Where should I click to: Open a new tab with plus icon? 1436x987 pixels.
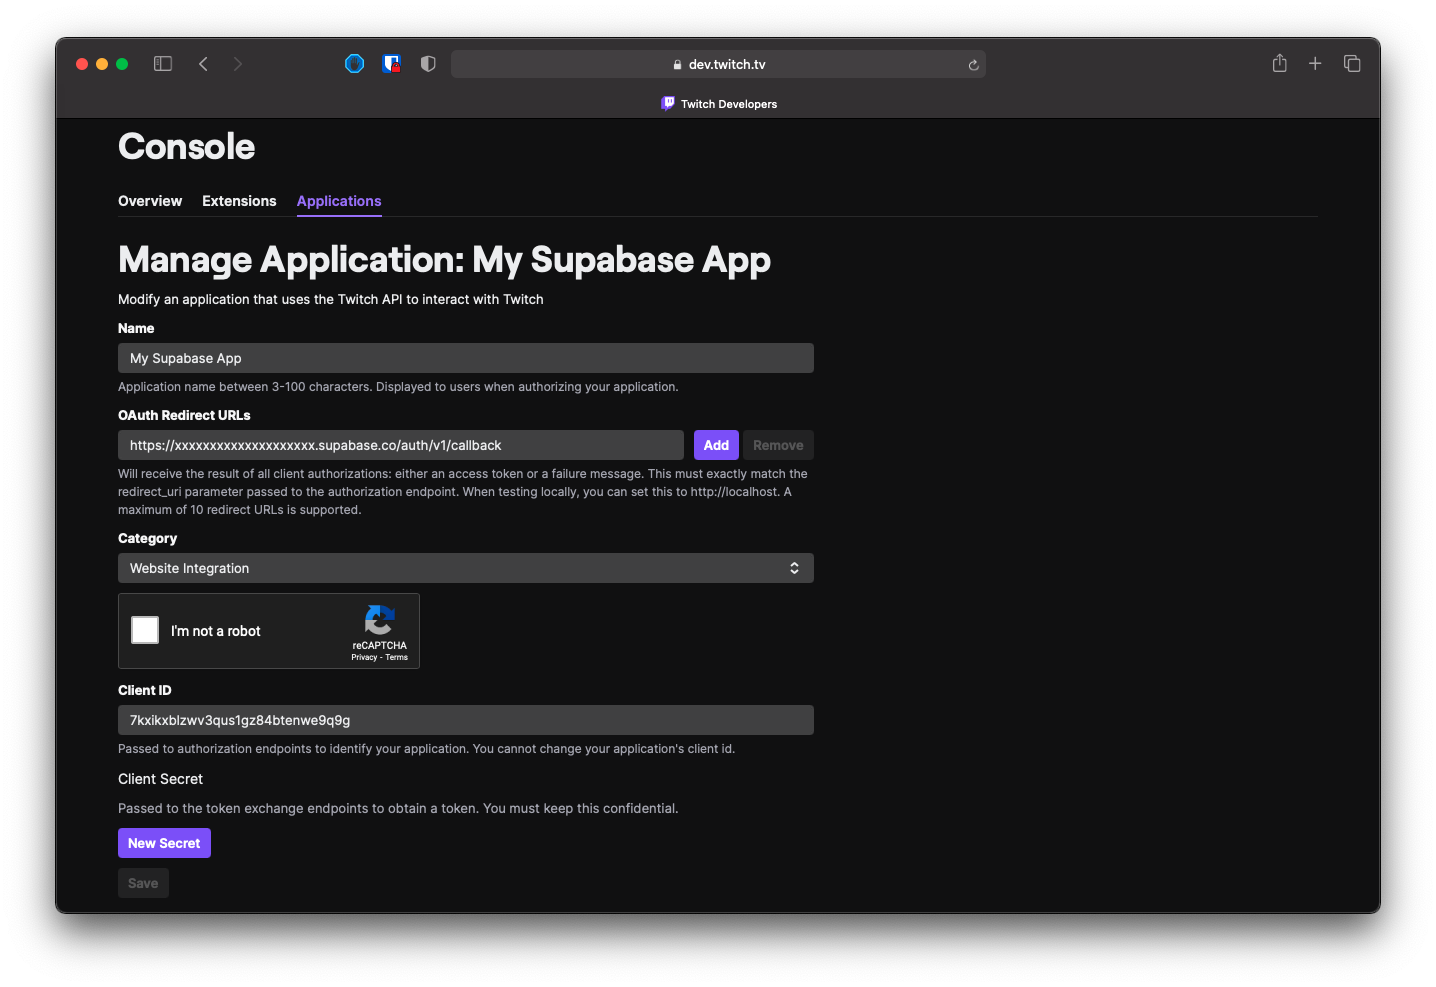coord(1315,64)
